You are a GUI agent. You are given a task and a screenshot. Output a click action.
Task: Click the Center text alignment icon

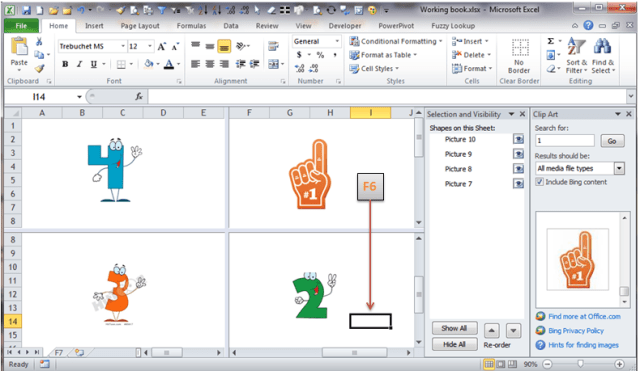210,64
